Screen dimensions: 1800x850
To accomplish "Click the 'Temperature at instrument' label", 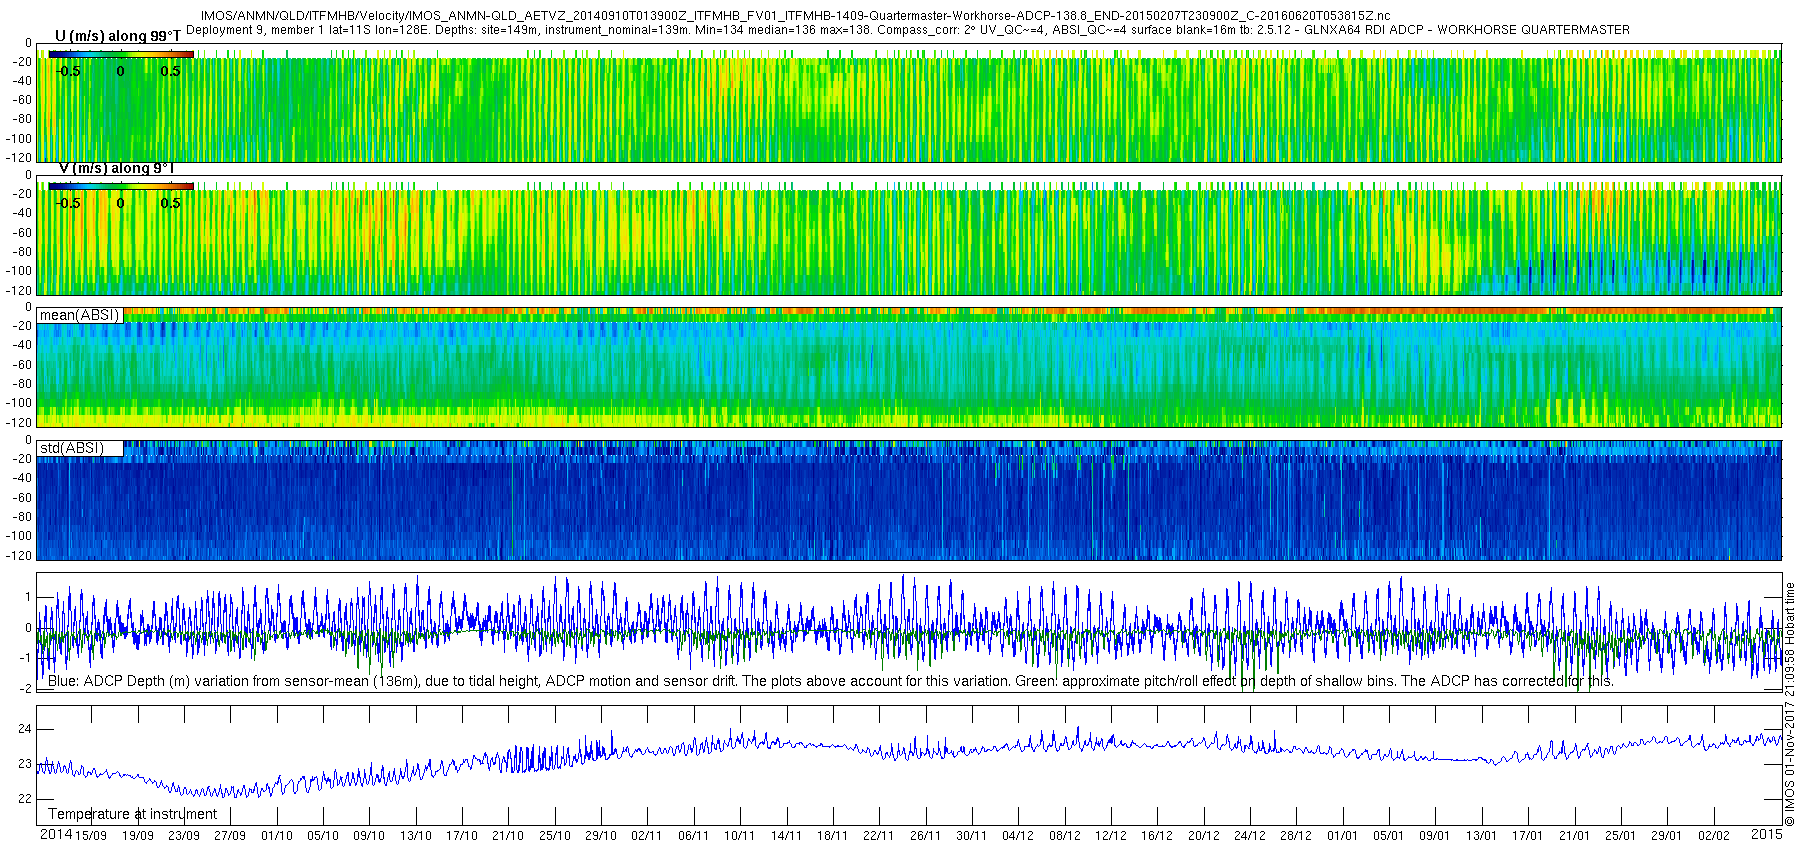I will (132, 814).
